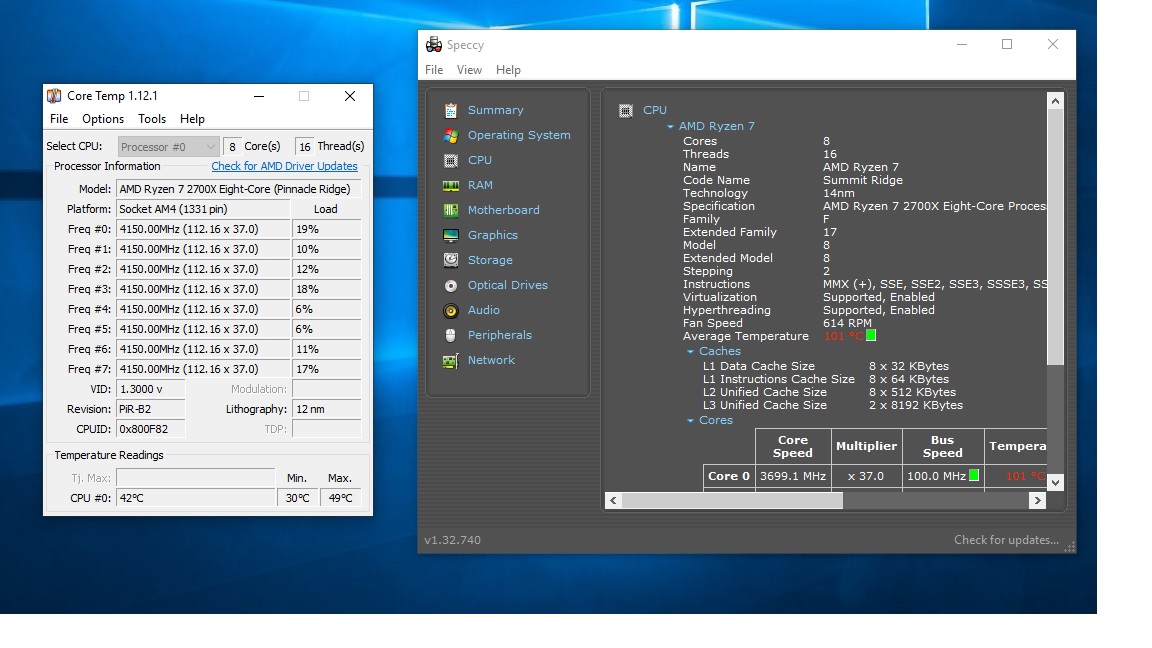Open the Summary section icon in Speccy
This screenshot has height=648, width=1152.
[450, 110]
